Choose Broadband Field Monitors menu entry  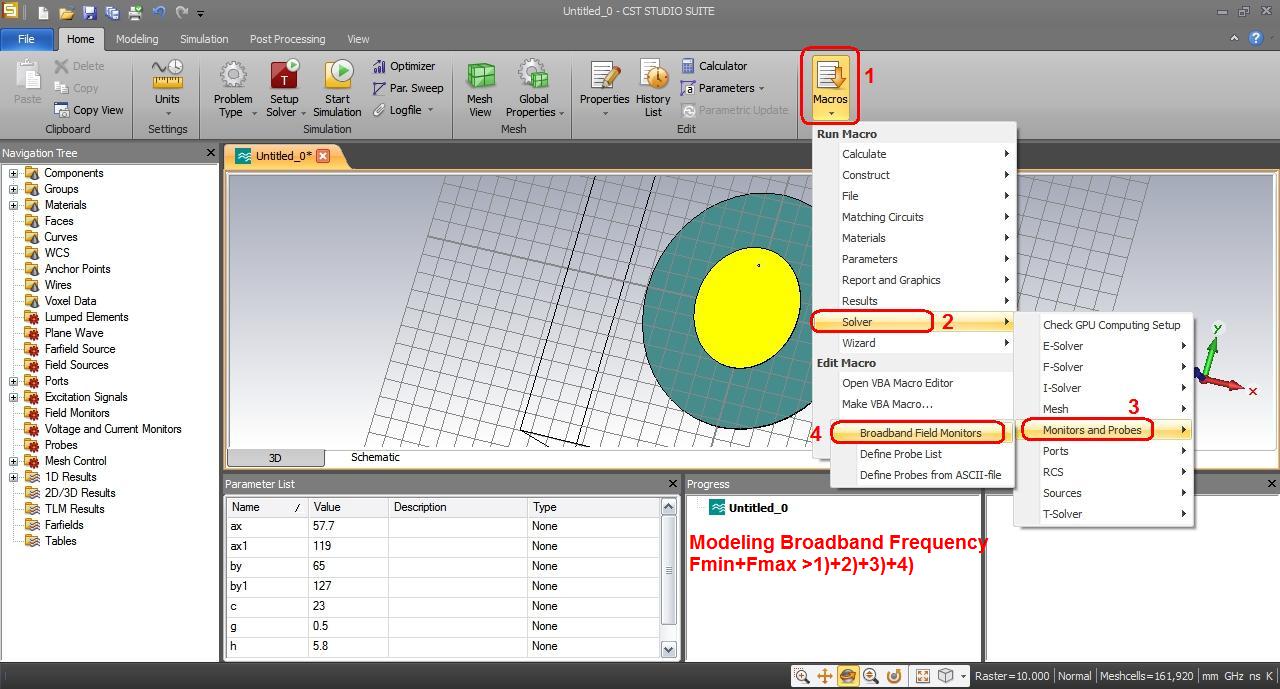click(x=920, y=433)
